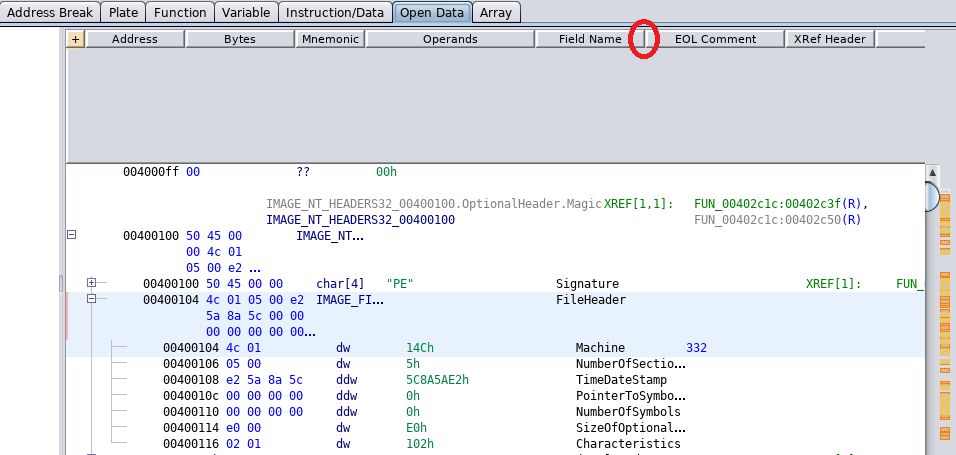This screenshot has width=956, height=455.
Task: Open the Instruction/Data tab
Action: pyautogui.click(x=335, y=12)
